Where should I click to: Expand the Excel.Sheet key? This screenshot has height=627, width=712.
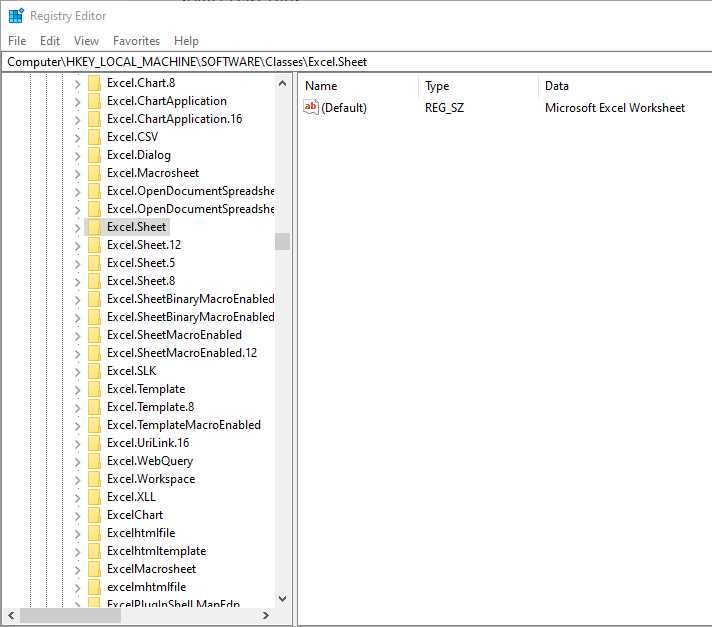pyautogui.click(x=77, y=228)
